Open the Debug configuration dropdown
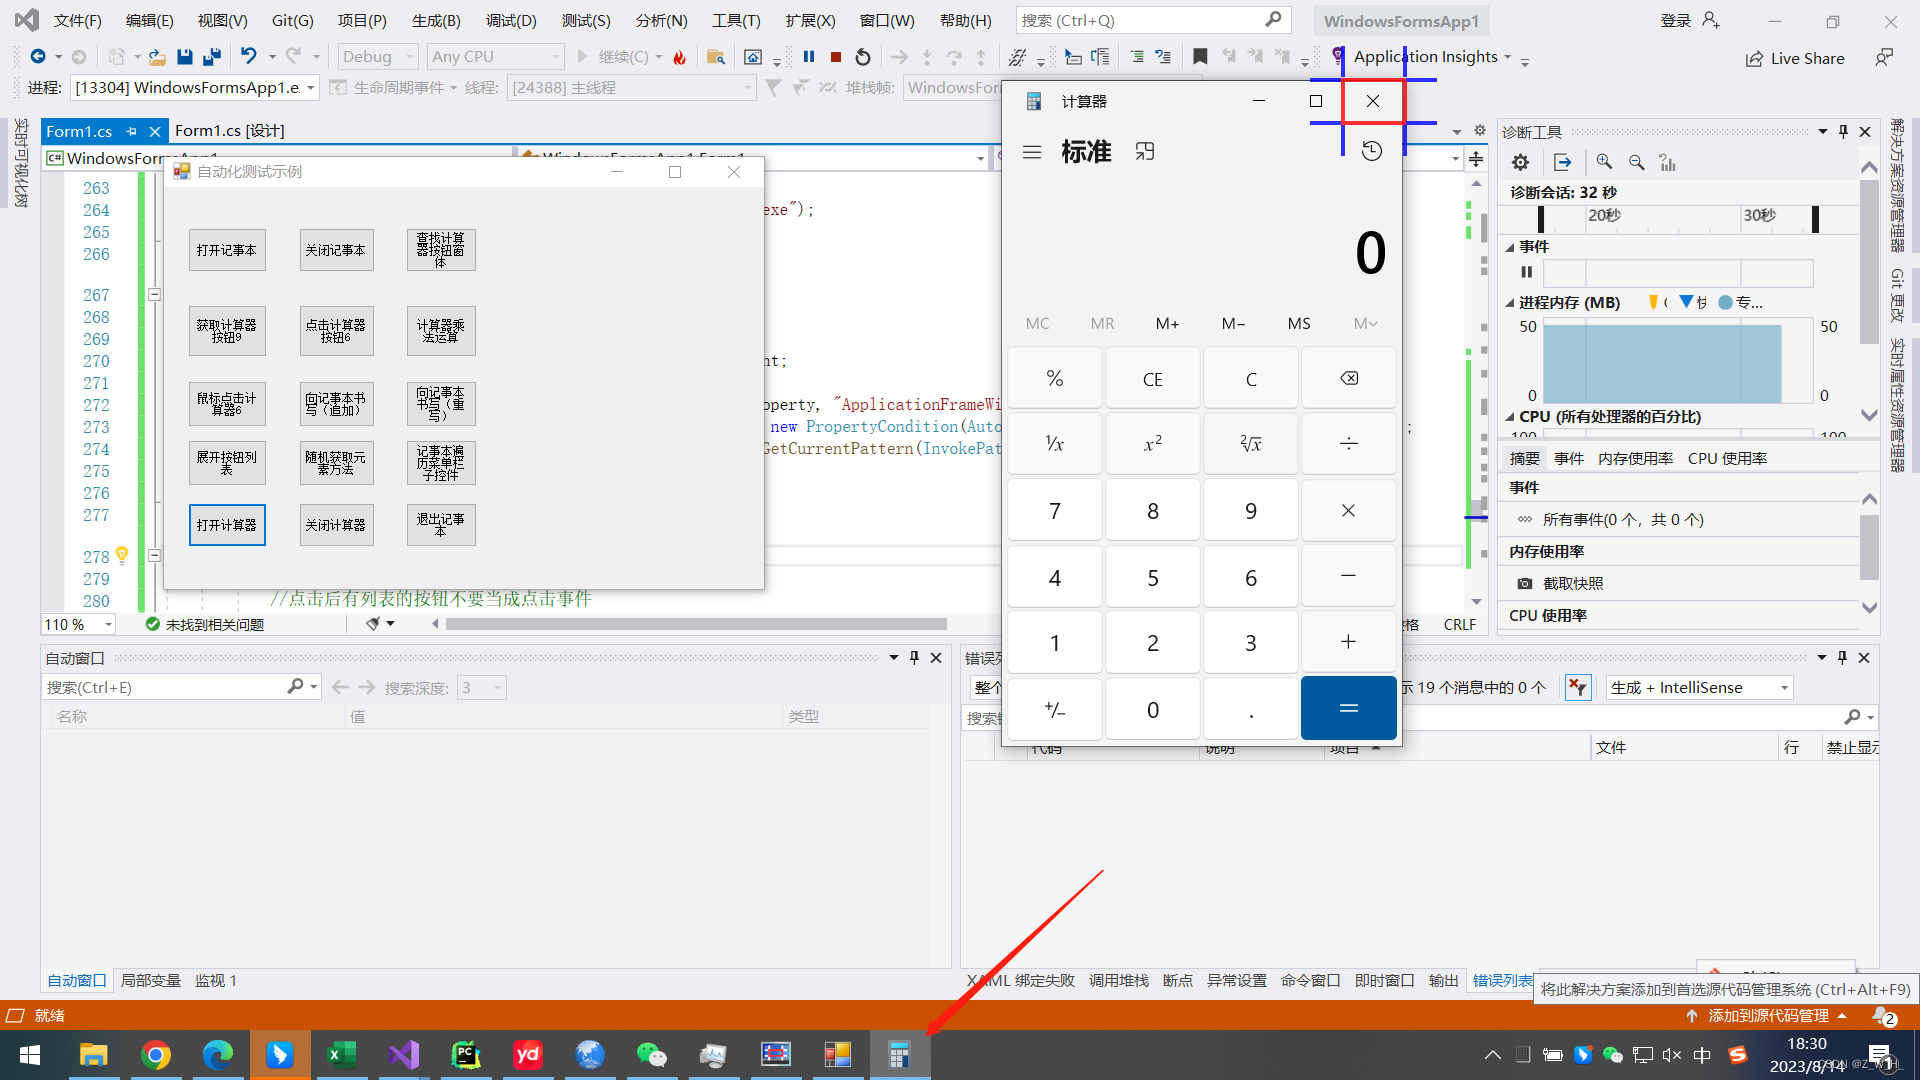This screenshot has width=1920, height=1080. [x=378, y=57]
